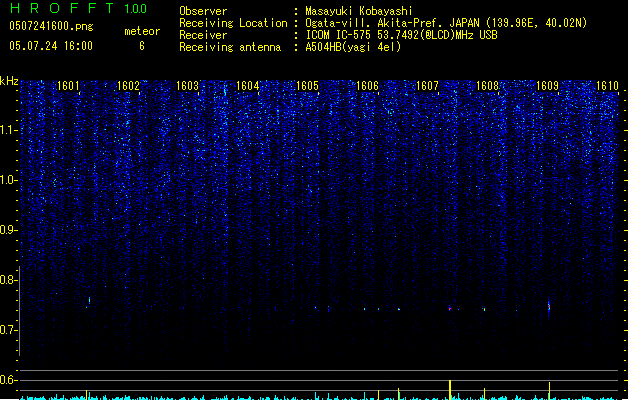
Task: Click the 1.0 kHz axis label
Action: click(8, 180)
